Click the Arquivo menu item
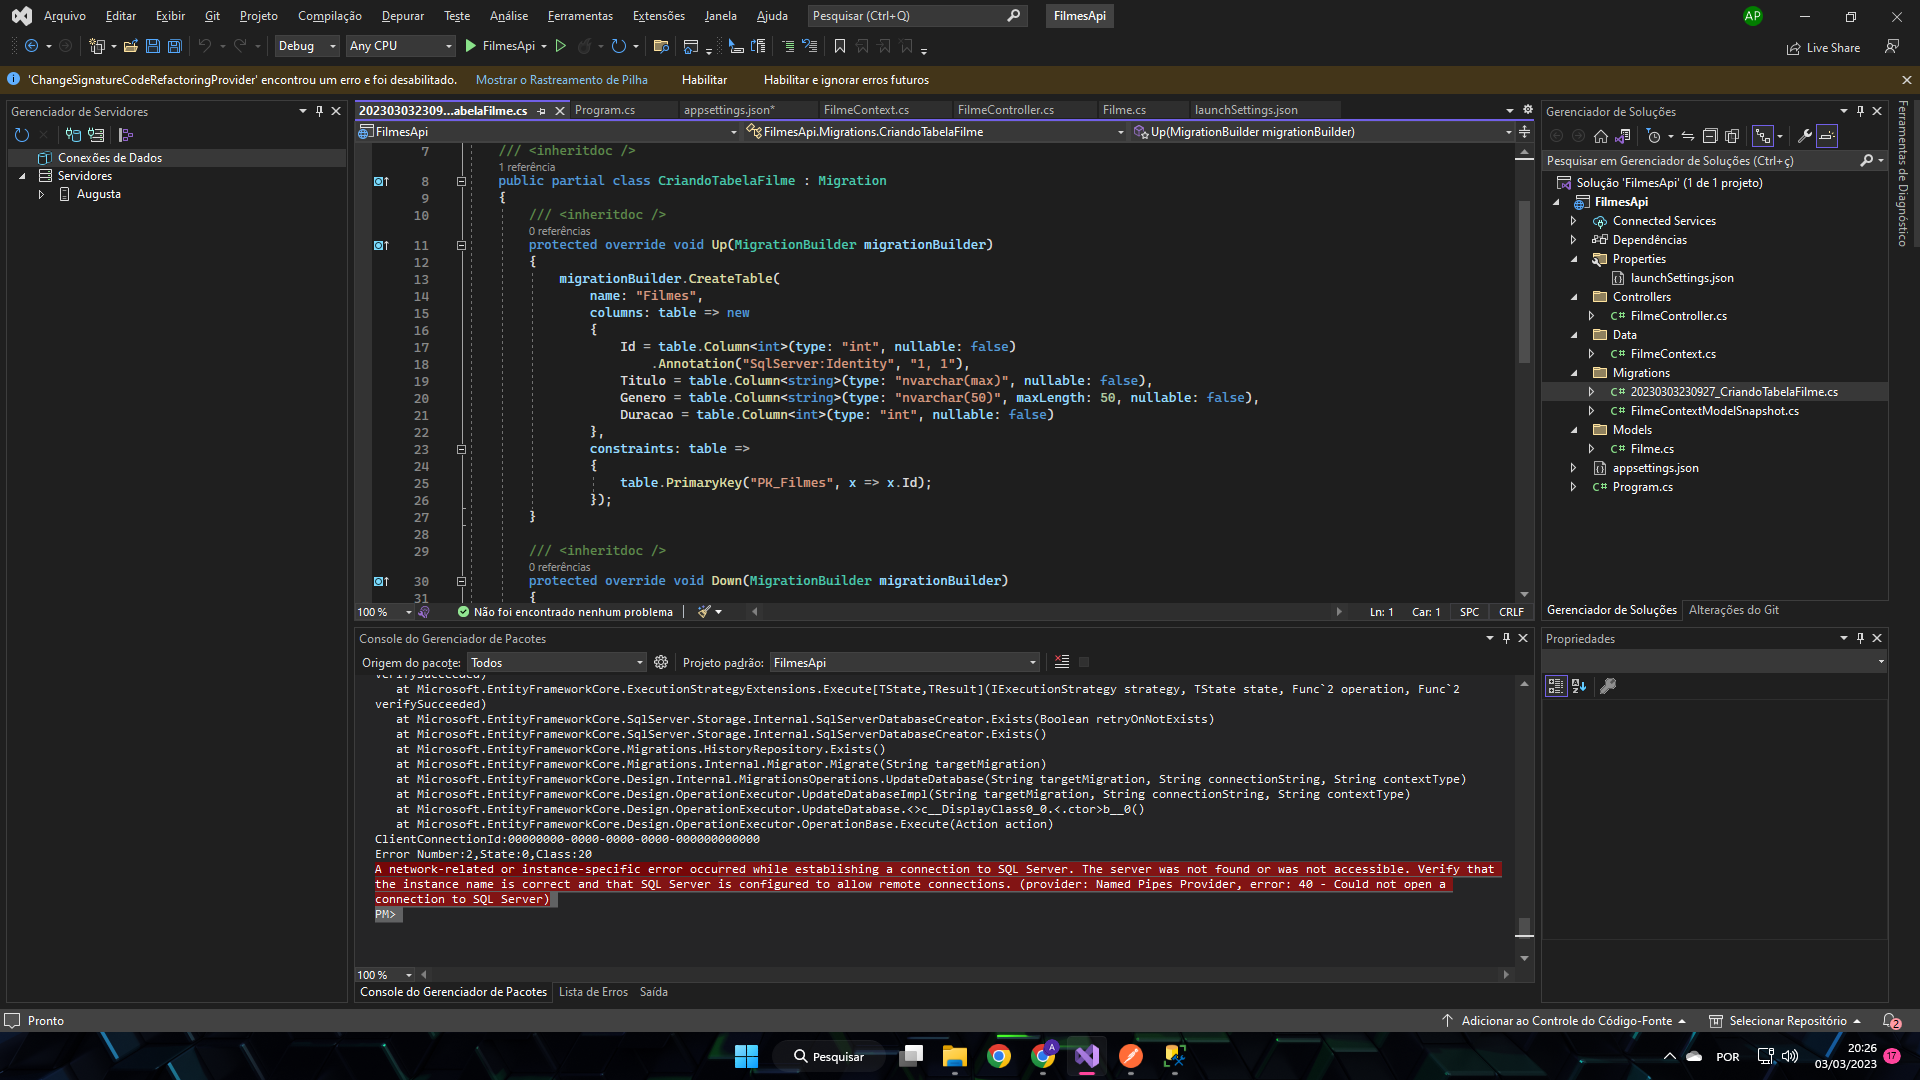The width and height of the screenshot is (1920, 1080). click(x=65, y=15)
